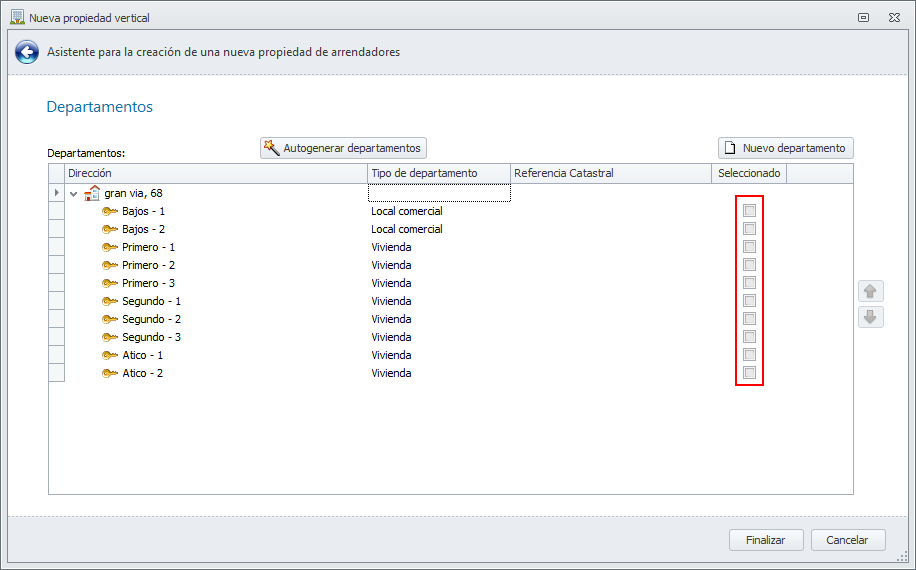
Task: Tick the checkbox for Primero - 2
Action: [750, 265]
